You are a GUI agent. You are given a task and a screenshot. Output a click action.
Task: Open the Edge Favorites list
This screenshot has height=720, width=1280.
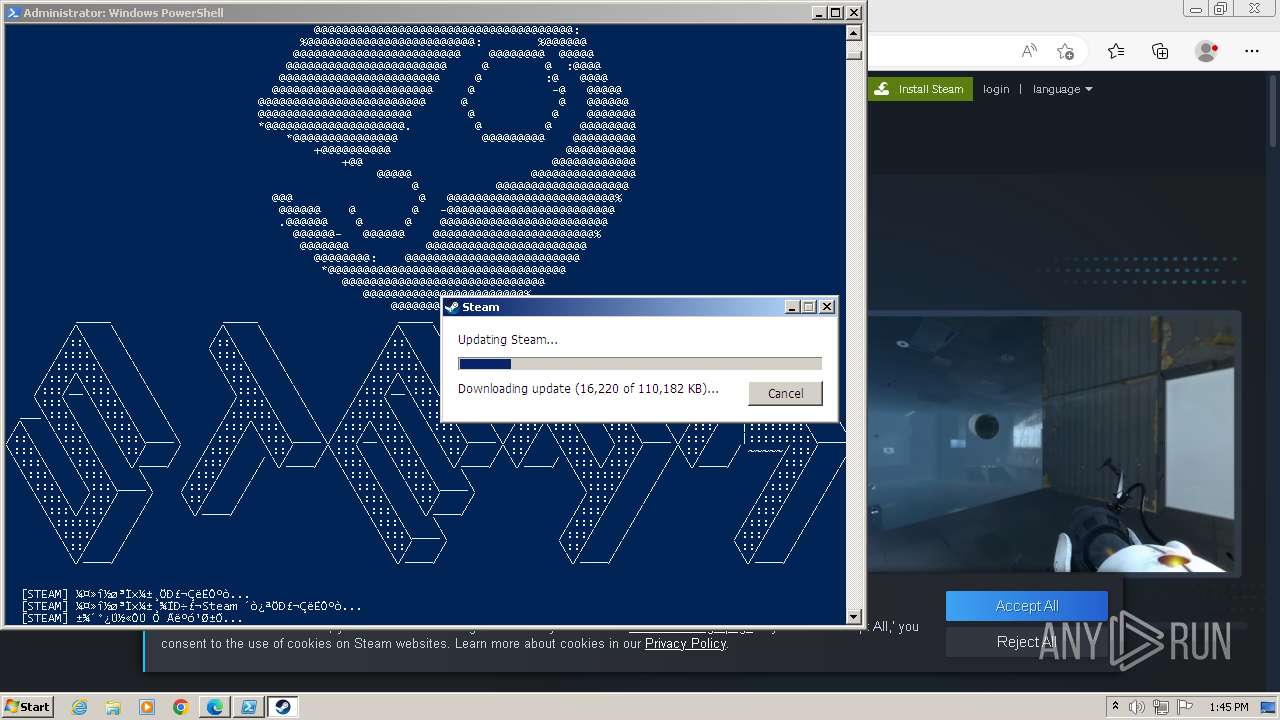[x=1116, y=51]
